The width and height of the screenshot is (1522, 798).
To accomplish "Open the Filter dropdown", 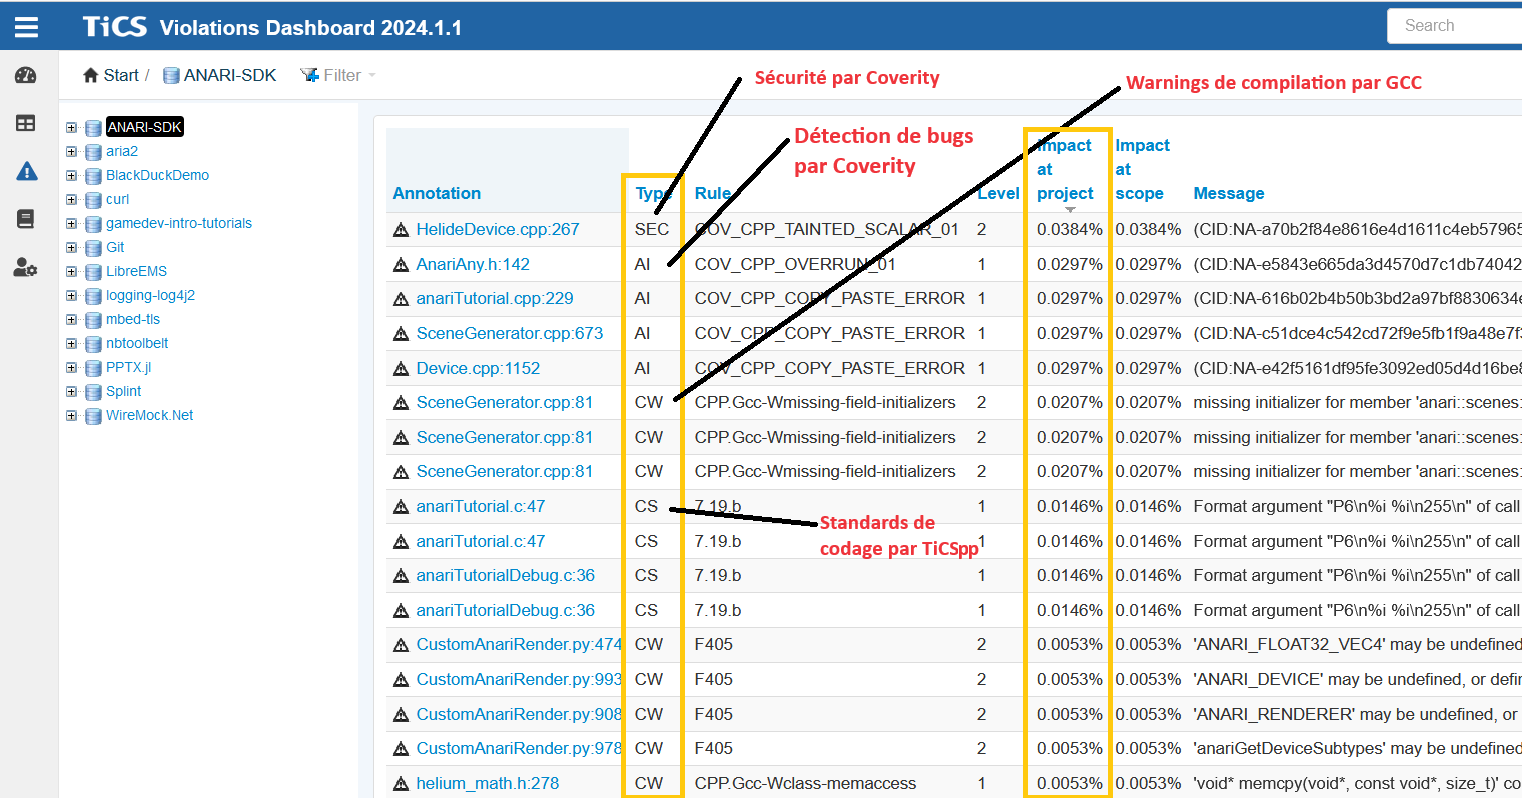I will click(x=338, y=75).
